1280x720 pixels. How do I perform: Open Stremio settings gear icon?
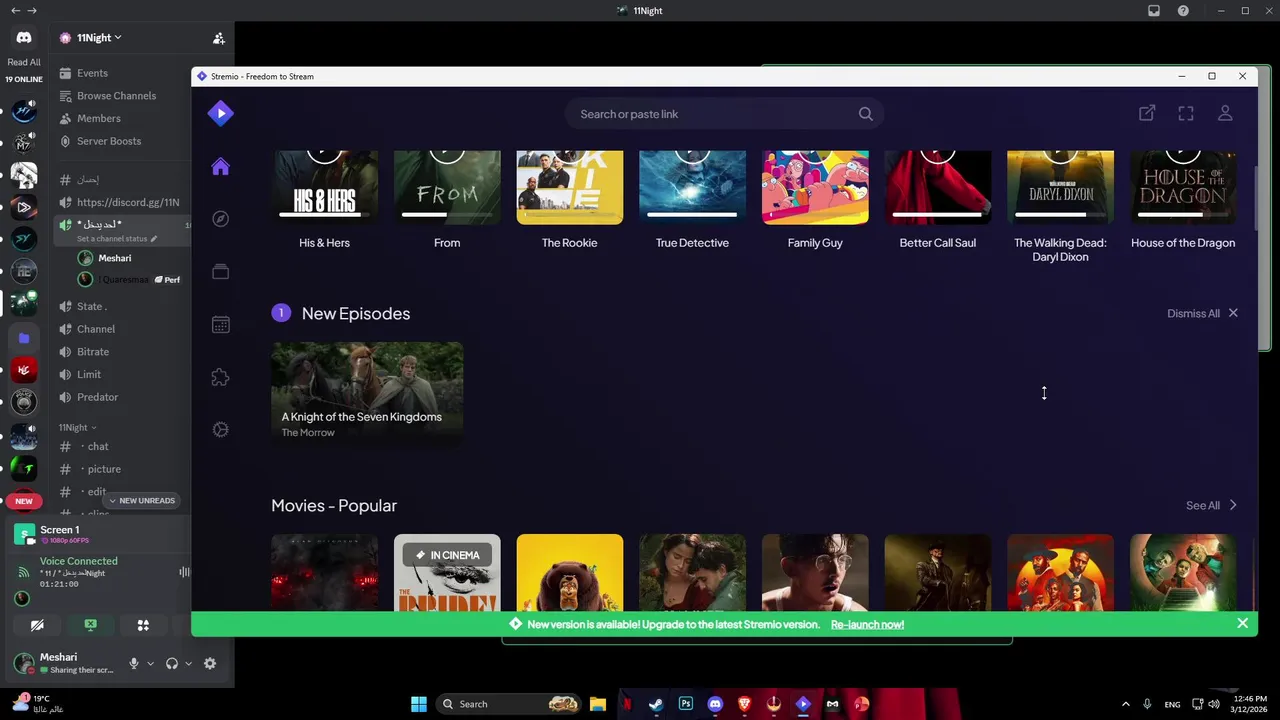(220, 429)
